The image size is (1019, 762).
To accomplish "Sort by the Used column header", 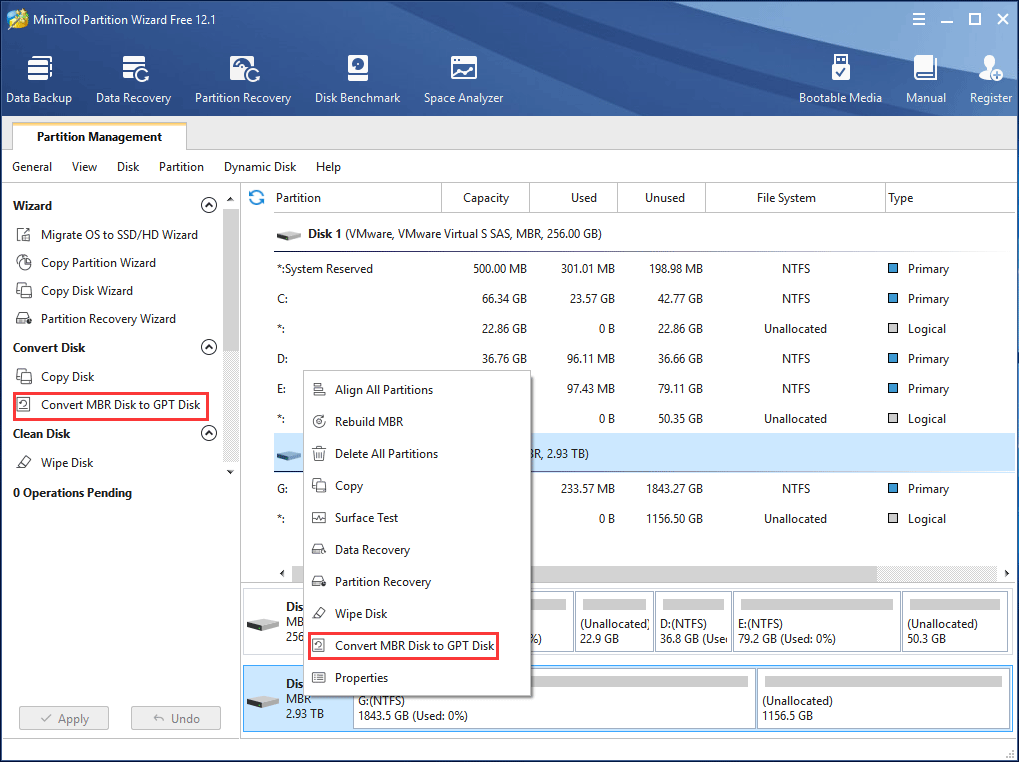I will click(x=574, y=197).
